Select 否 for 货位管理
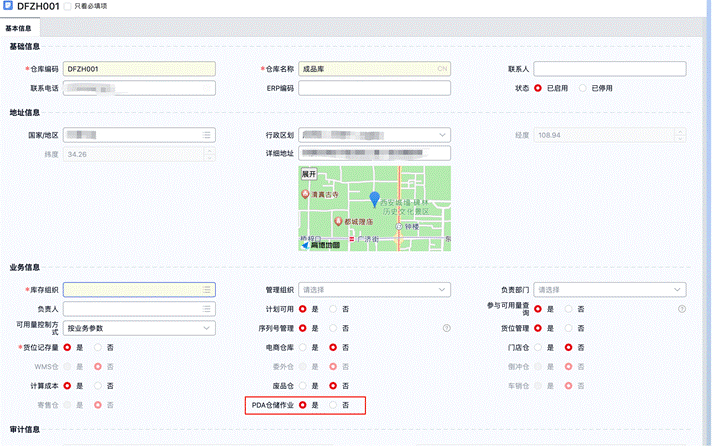 pyautogui.click(x=568, y=328)
